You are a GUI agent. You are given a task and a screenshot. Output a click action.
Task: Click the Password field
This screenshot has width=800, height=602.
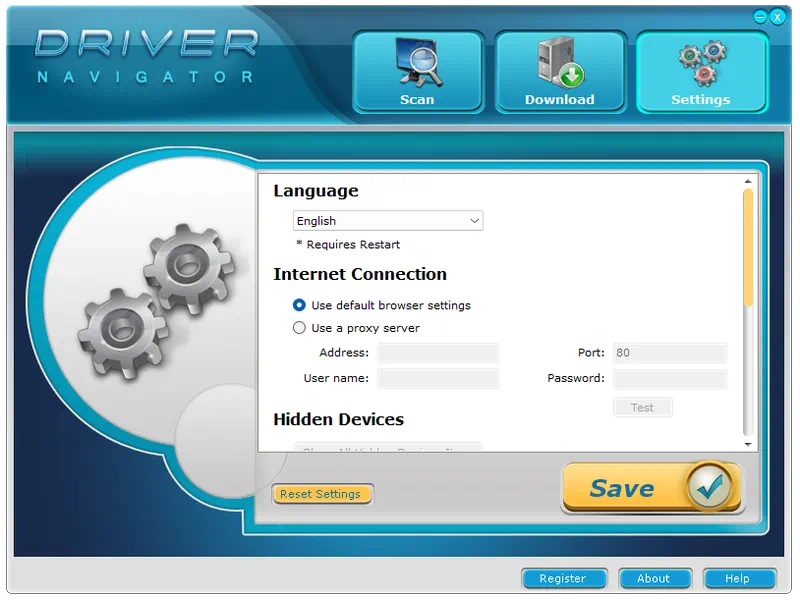pyautogui.click(x=670, y=379)
